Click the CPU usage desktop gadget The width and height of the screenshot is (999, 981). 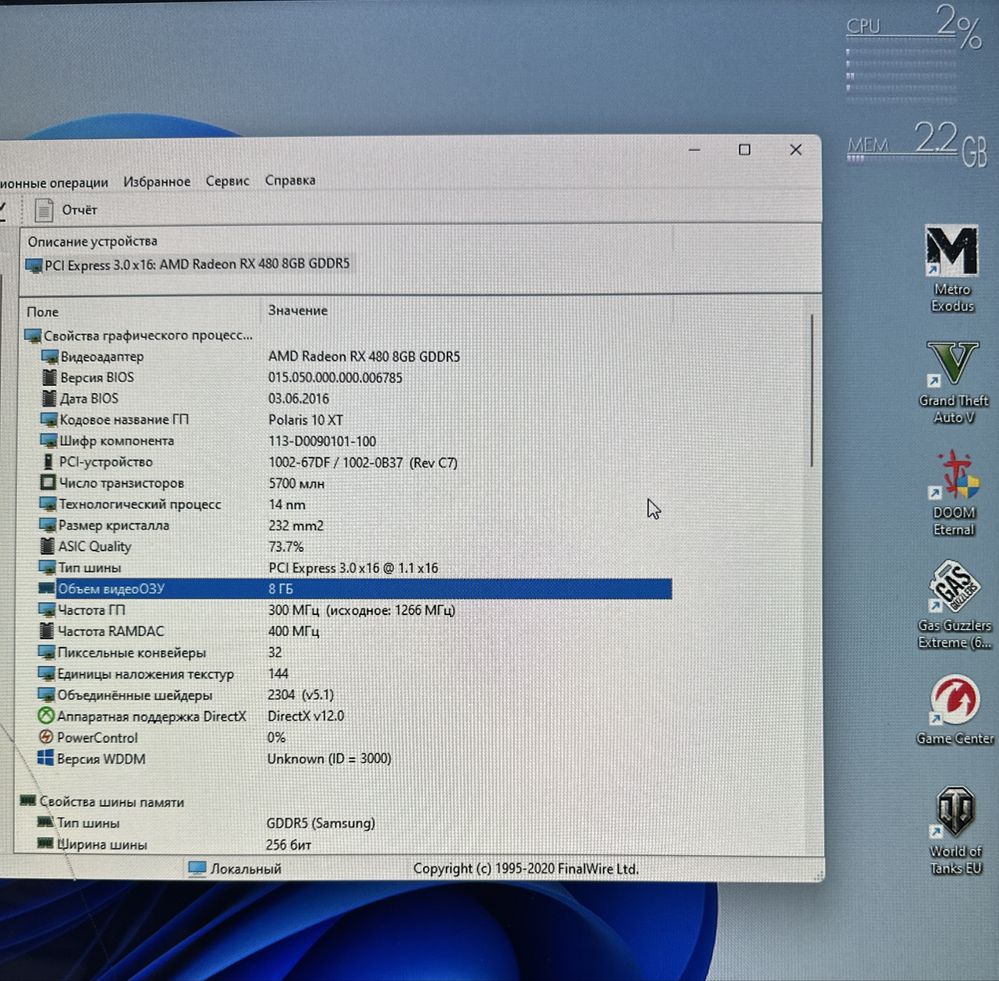[913, 54]
